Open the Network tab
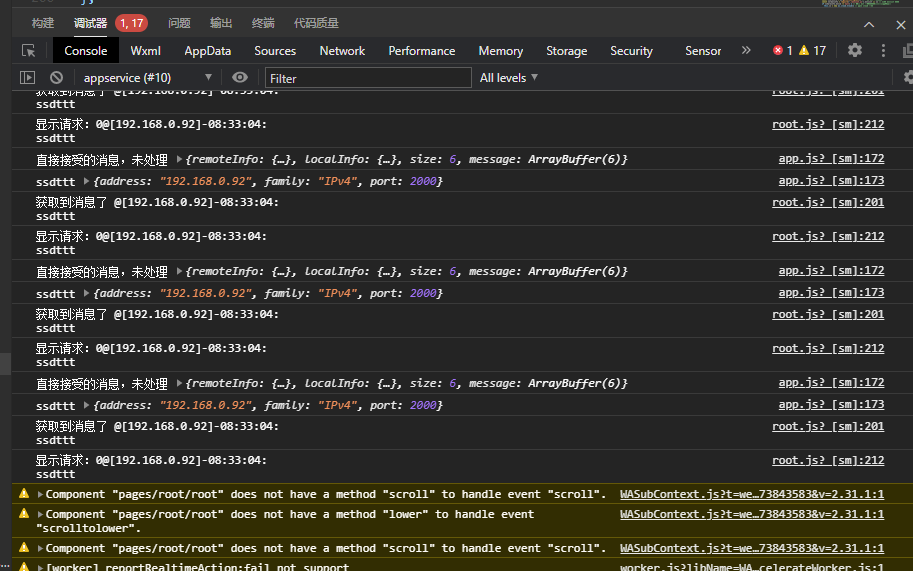Viewport: 913px width, 571px height. [342, 51]
